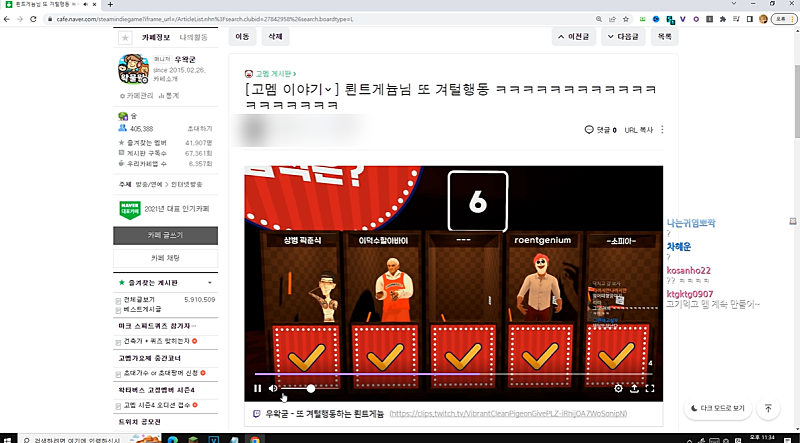Open the post's three-dot more menu
Screen dimensions: 800x443
662,130
